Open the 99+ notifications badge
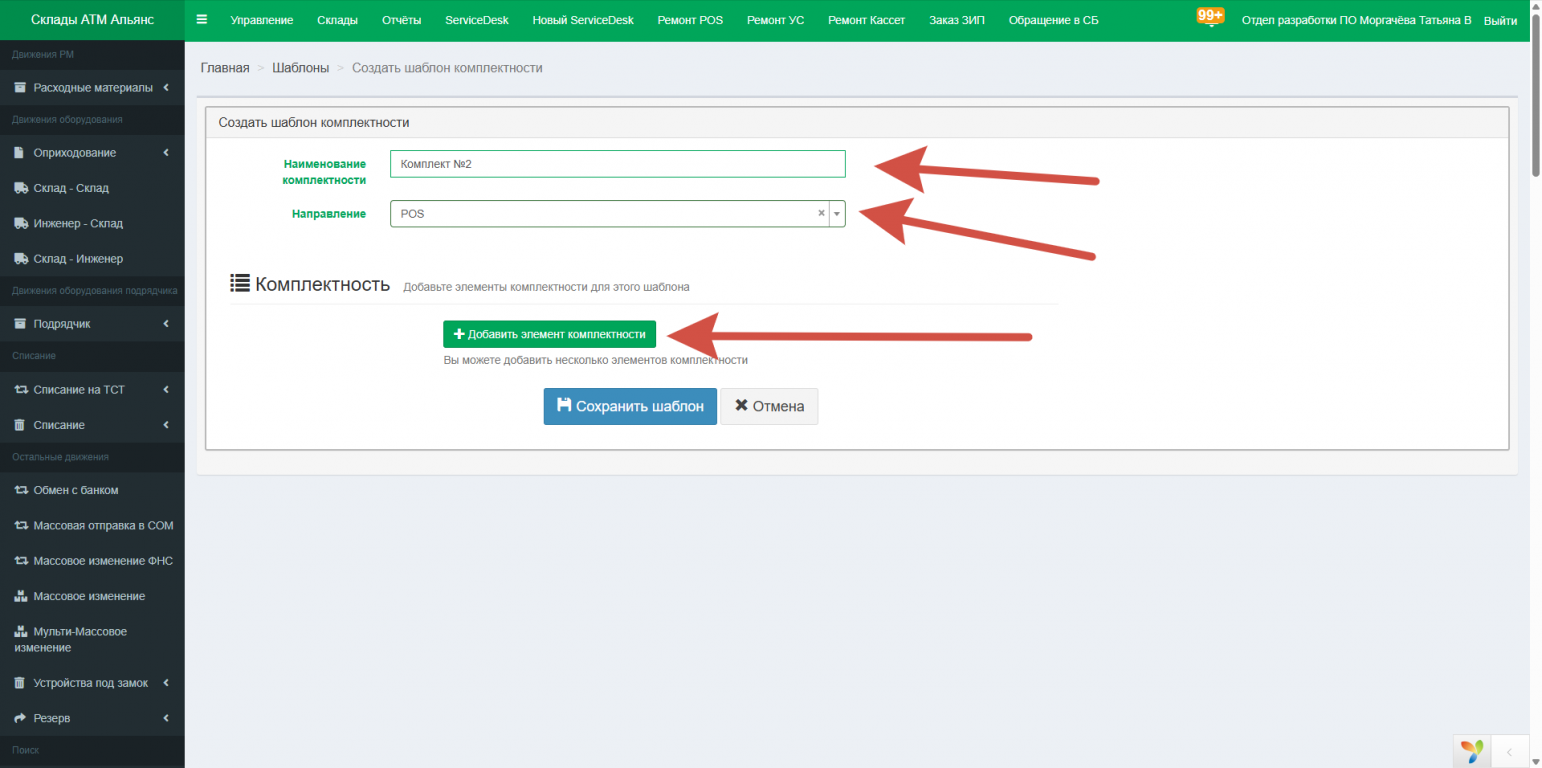Image resolution: width=1542 pixels, height=768 pixels. coord(1210,16)
